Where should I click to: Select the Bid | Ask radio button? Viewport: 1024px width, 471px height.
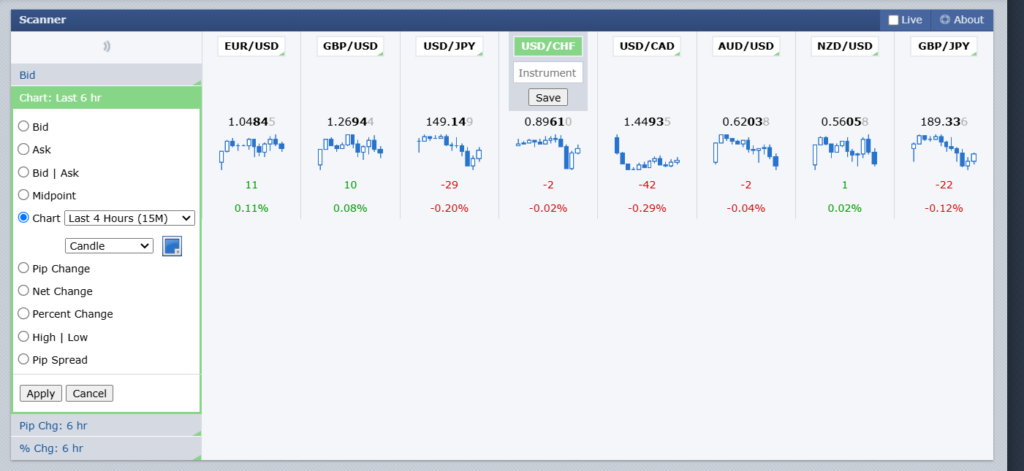[x=25, y=173]
